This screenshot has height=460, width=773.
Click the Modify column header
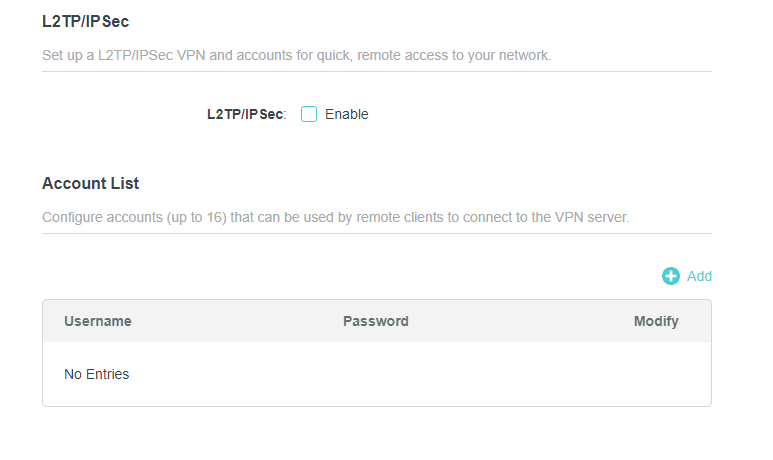click(656, 321)
